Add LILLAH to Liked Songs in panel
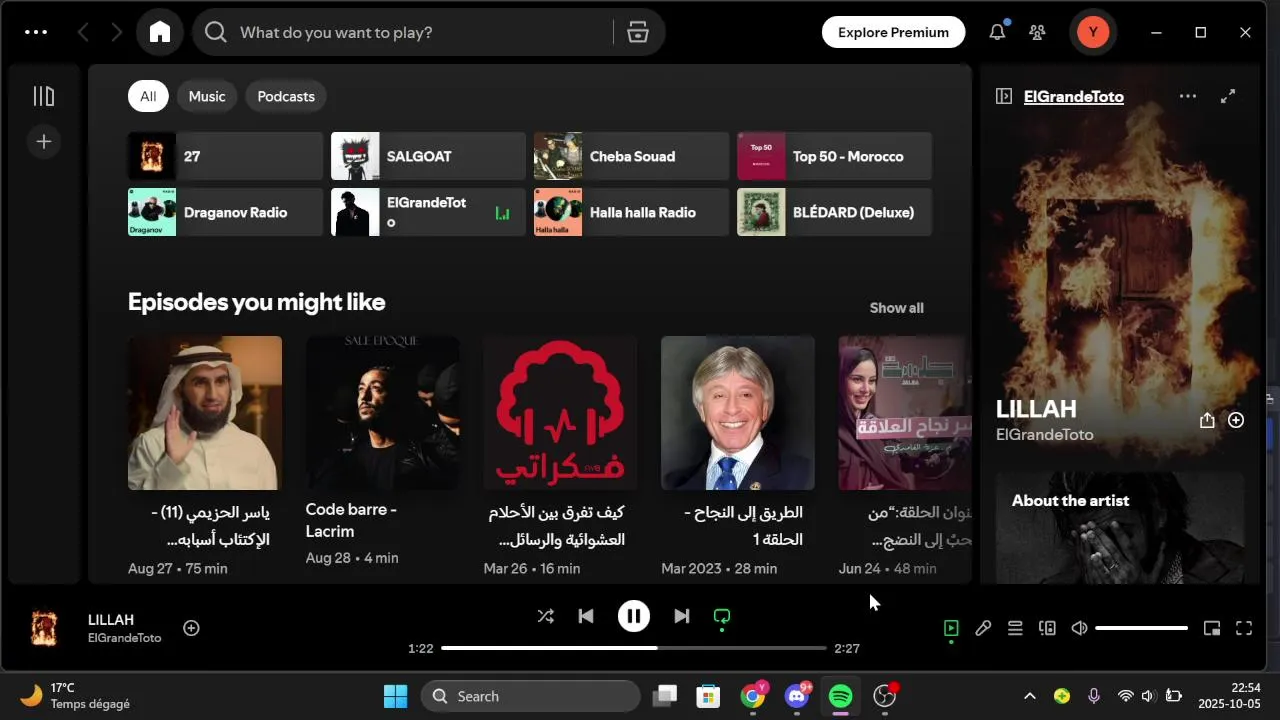This screenshot has width=1280, height=720. pos(1236,420)
